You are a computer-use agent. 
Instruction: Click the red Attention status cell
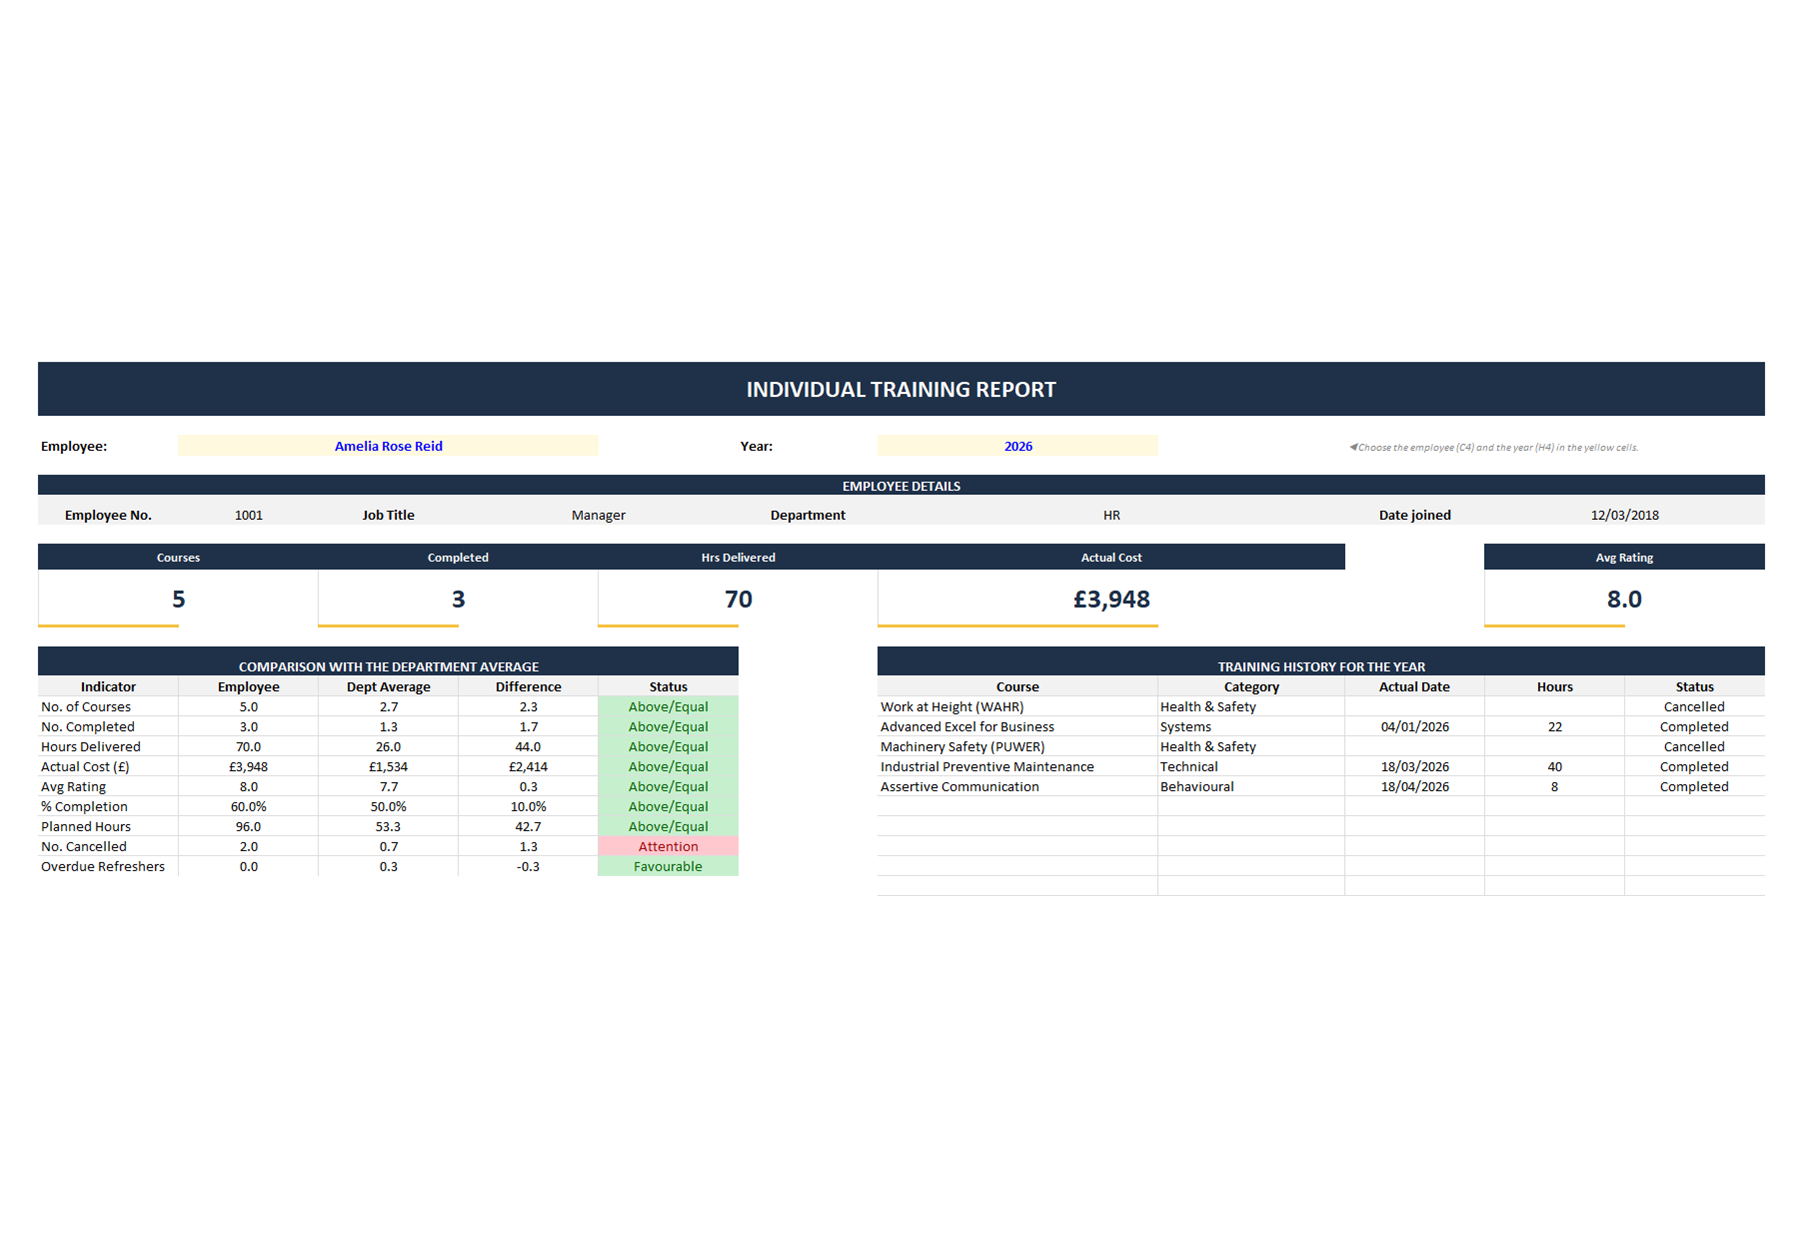coord(668,847)
